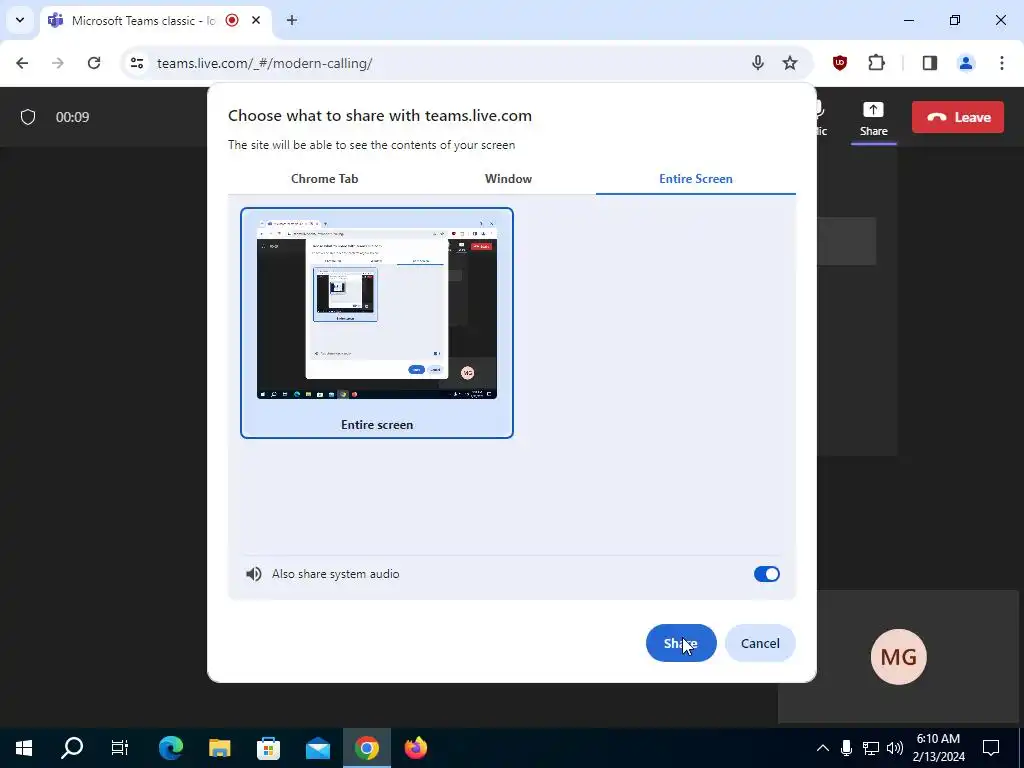The width and height of the screenshot is (1024, 768).
Task: Cancel the screen sharing dialog
Action: (760, 643)
